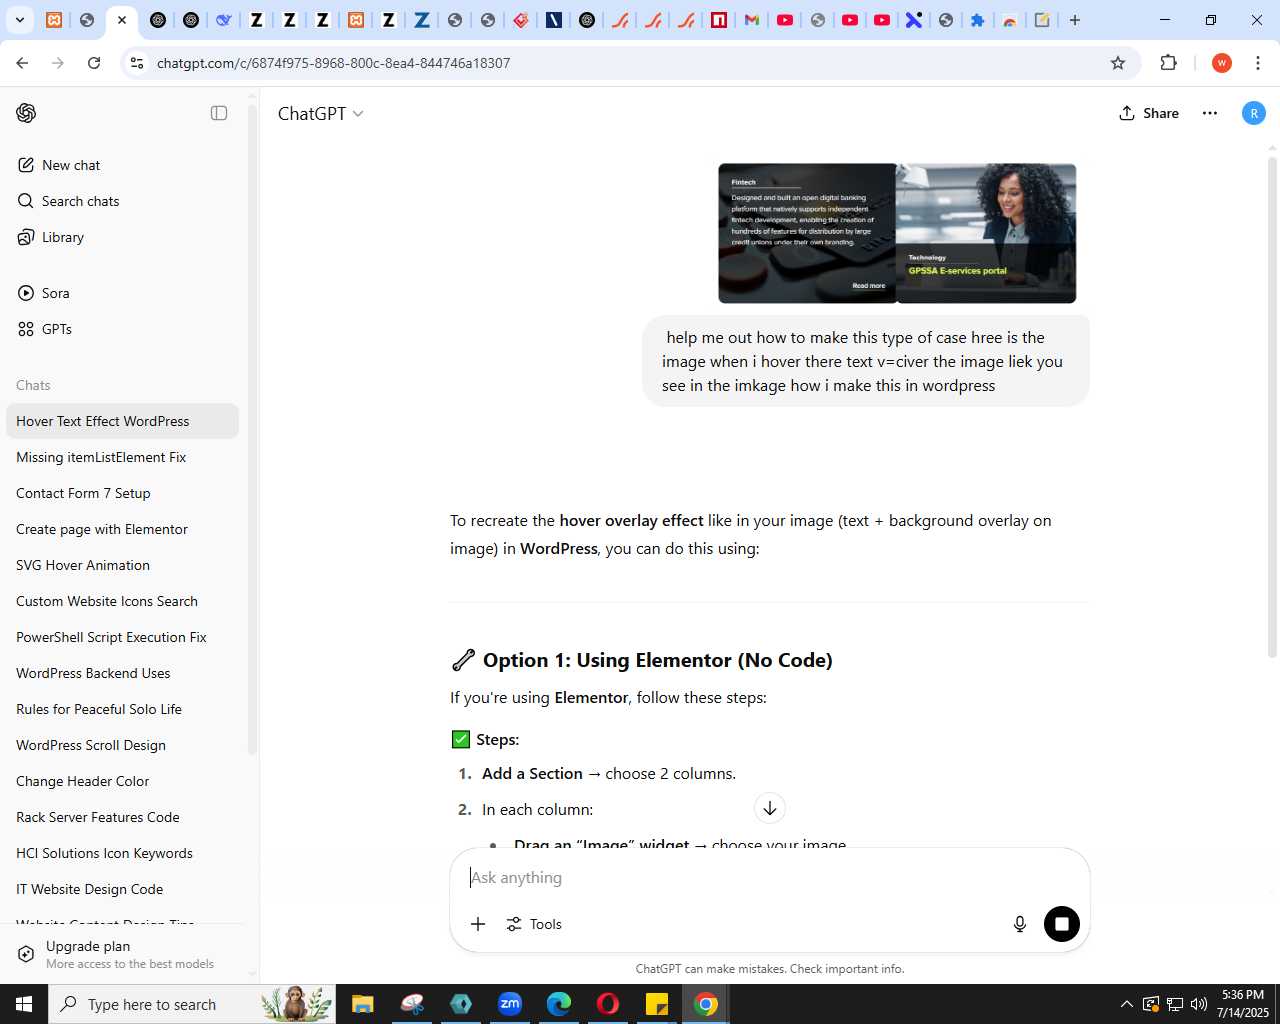Click the browser back arrow
The width and height of the screenshot is (1280, 1024).
(x=22, y=63)
